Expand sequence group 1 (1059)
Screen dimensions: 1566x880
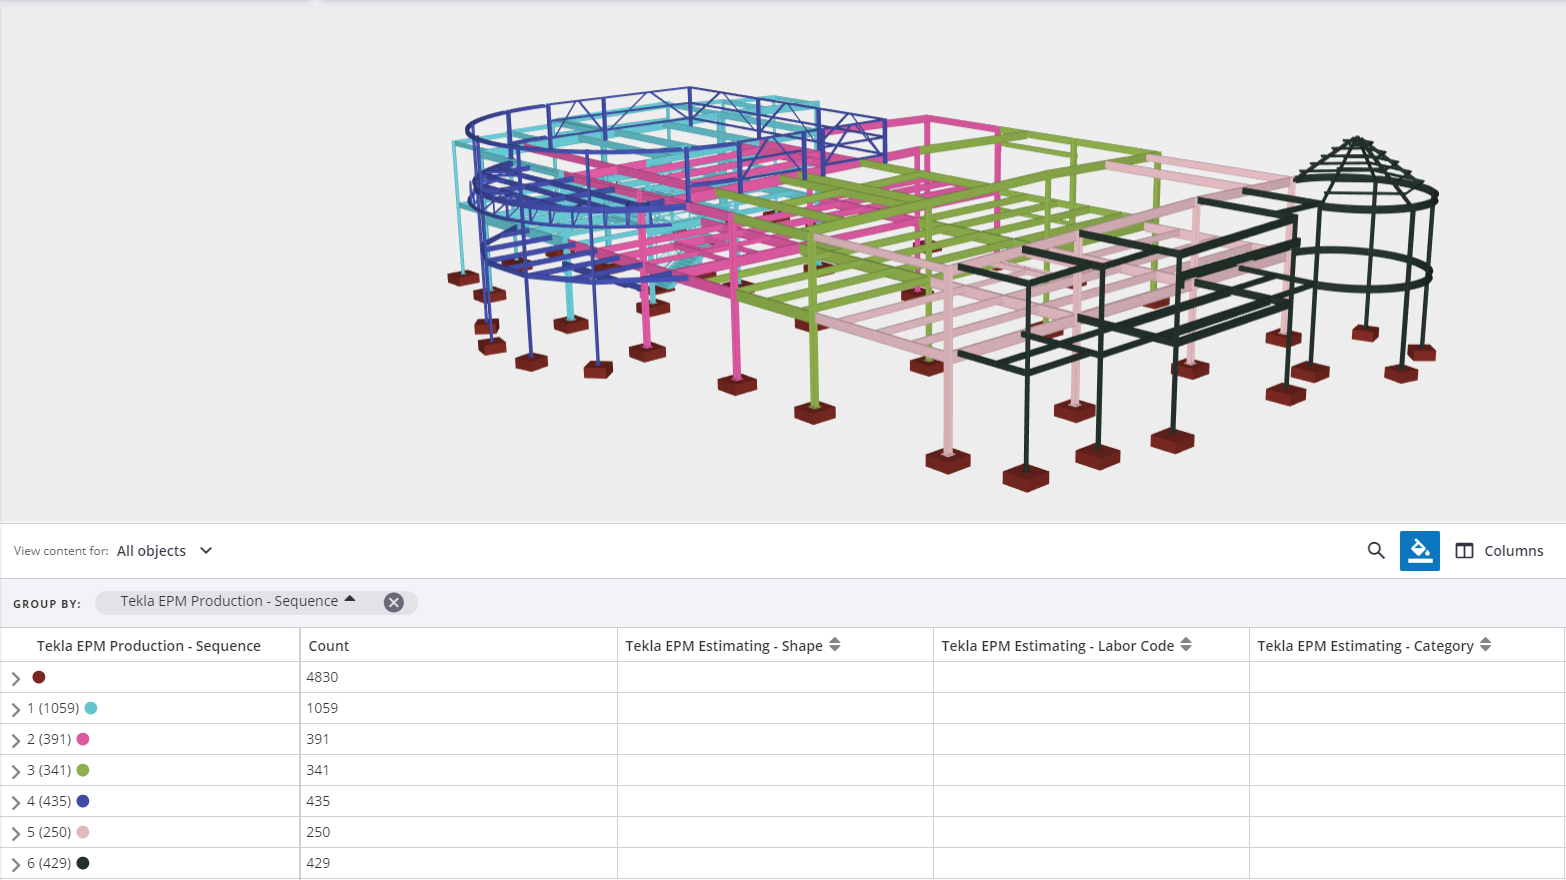pos(16,709)
